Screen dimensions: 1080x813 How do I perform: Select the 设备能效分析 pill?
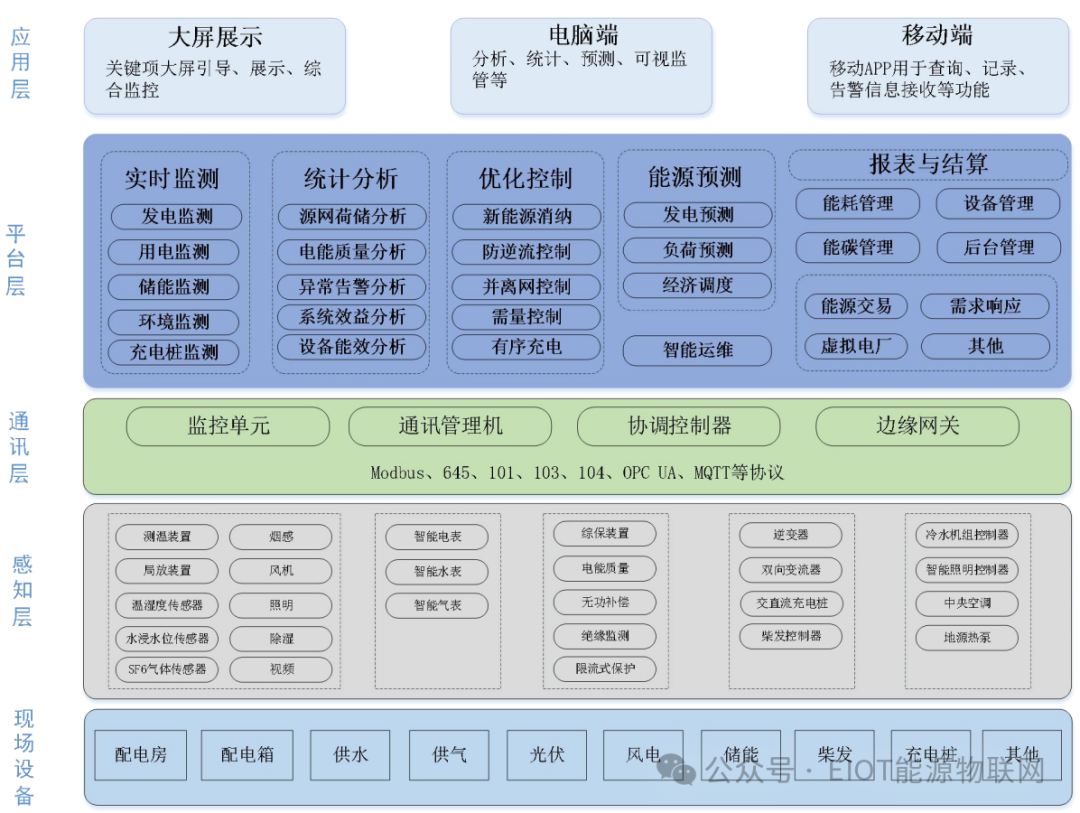352,347
